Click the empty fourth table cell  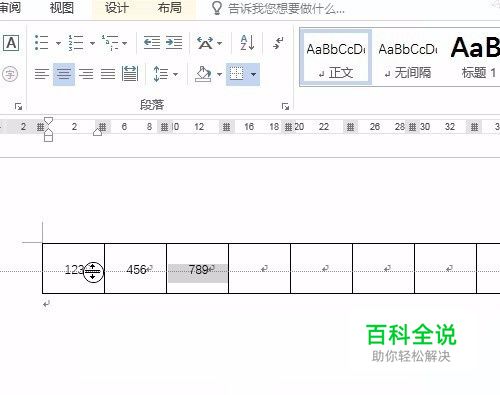259,269
